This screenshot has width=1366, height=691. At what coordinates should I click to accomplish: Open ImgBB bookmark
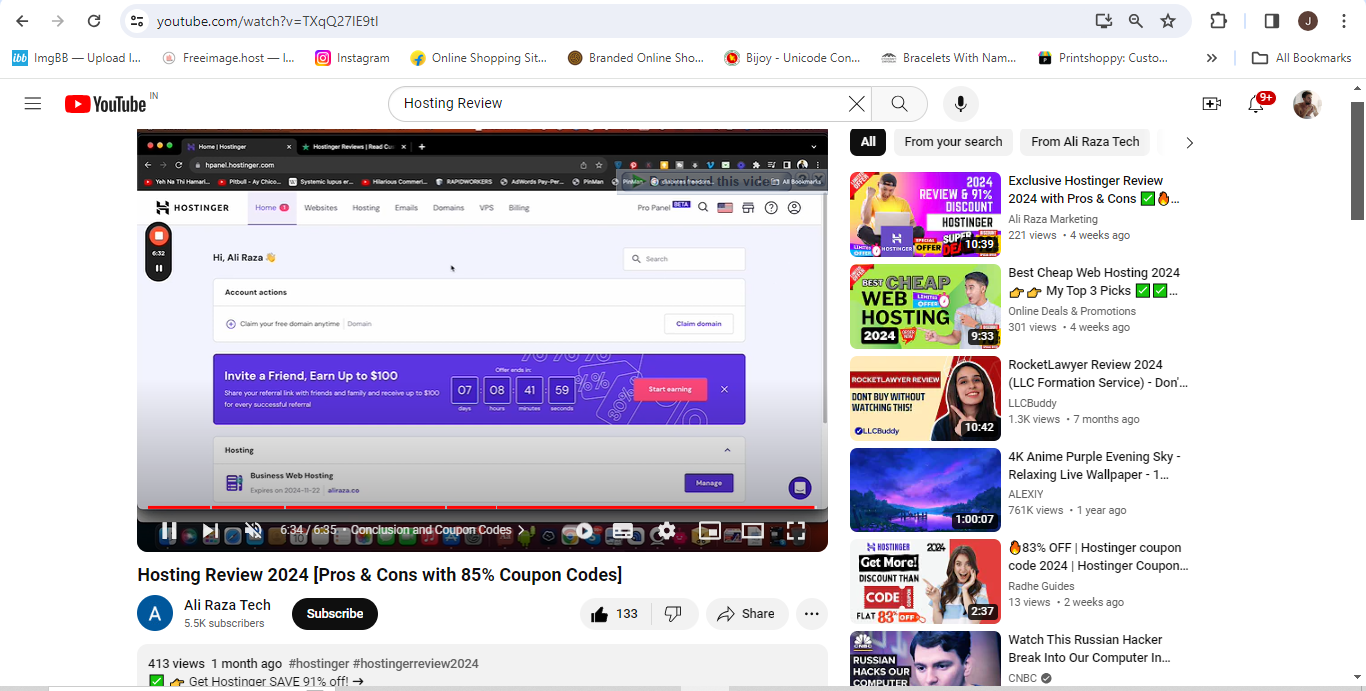(77, 58)
